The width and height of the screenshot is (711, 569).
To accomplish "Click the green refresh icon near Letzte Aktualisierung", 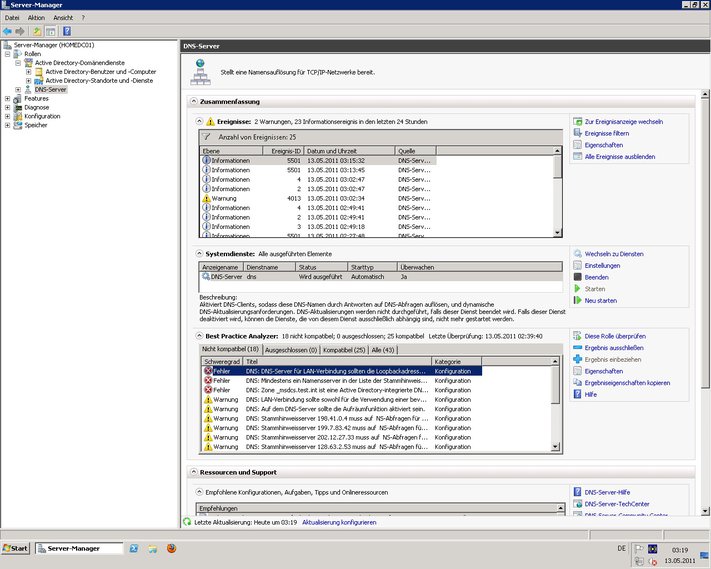I will (187, 522).
